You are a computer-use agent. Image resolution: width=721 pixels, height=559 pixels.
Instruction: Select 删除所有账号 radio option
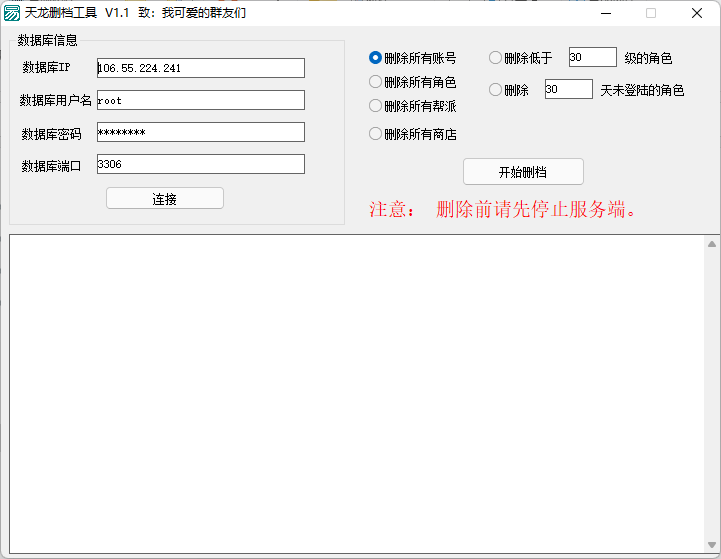coord(376,58)
